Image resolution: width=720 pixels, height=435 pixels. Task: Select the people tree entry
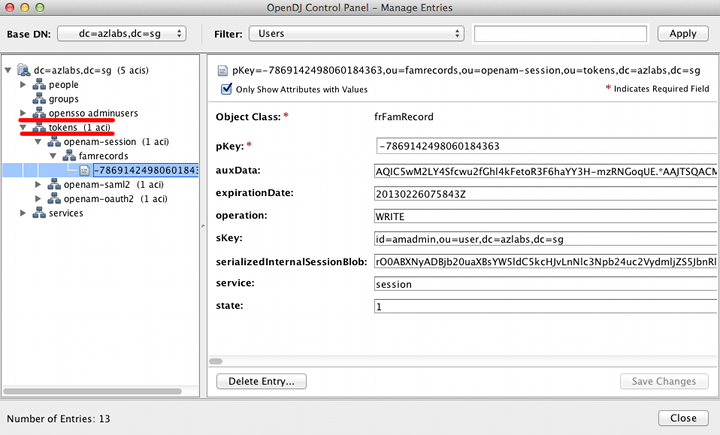tap(63, 85)
